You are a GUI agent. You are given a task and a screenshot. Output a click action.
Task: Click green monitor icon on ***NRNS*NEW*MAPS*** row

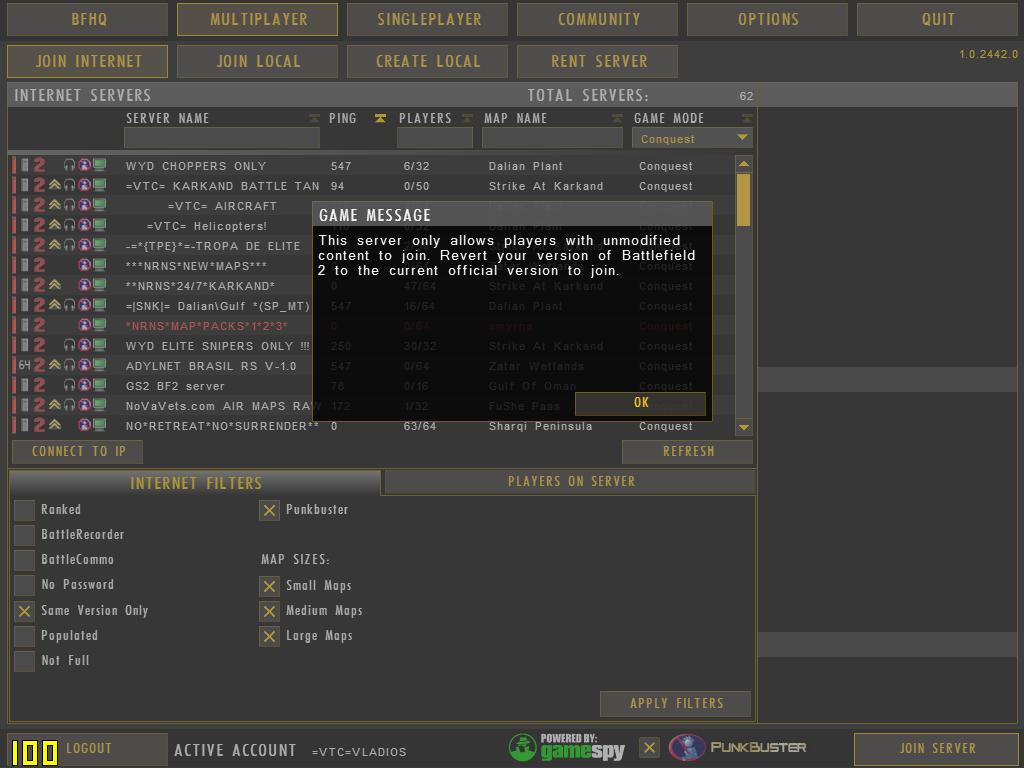pos(99,265)
